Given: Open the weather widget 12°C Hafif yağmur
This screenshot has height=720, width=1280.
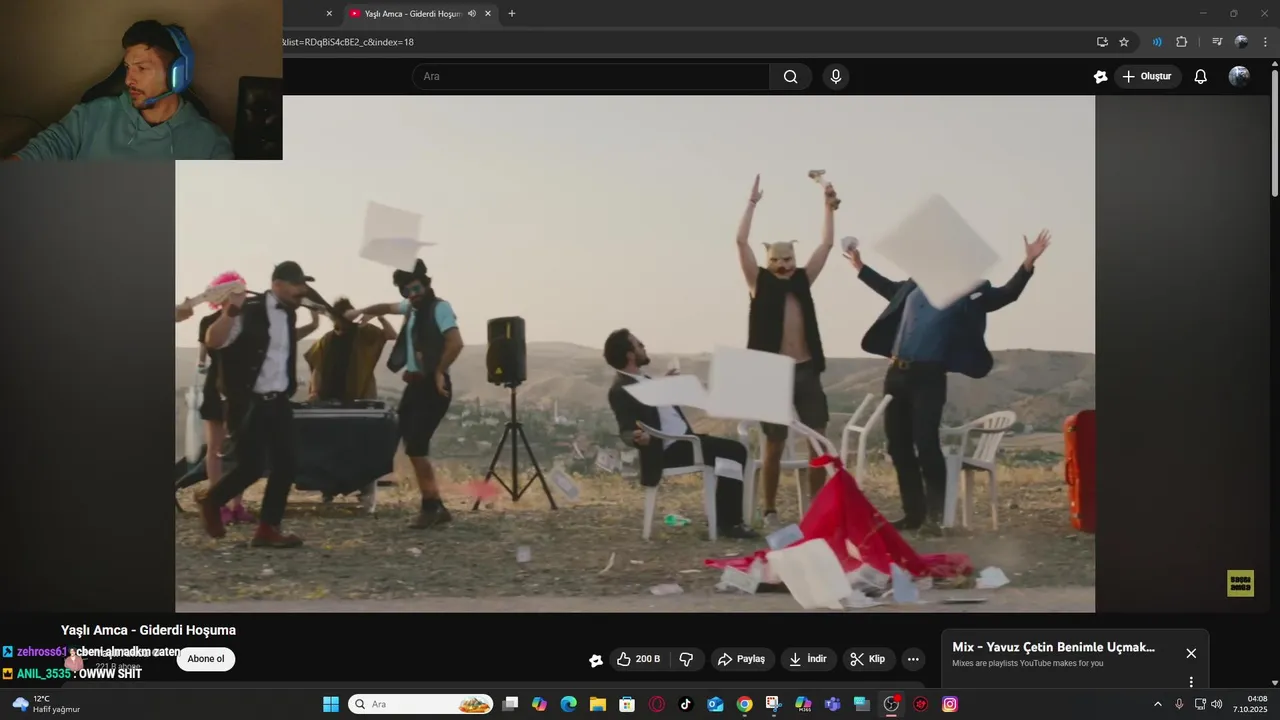Looking at the screenshot, I should point(46,704).
